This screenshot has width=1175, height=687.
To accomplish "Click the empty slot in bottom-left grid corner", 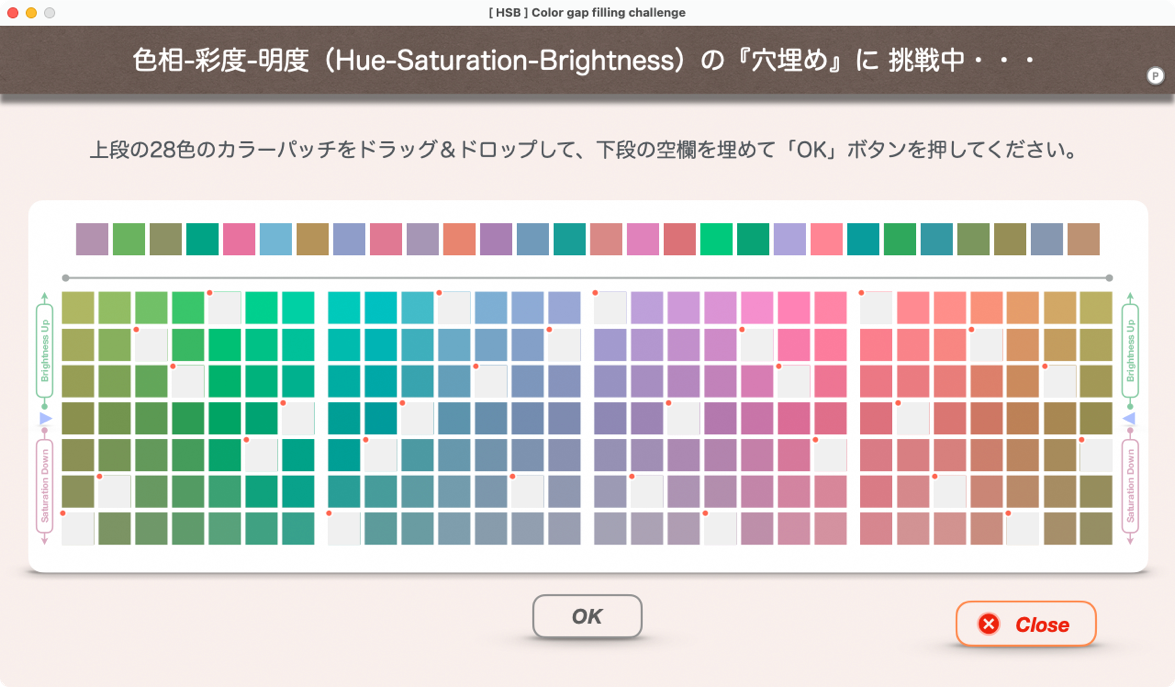I will pyautogui.click(x=78, y=528).
